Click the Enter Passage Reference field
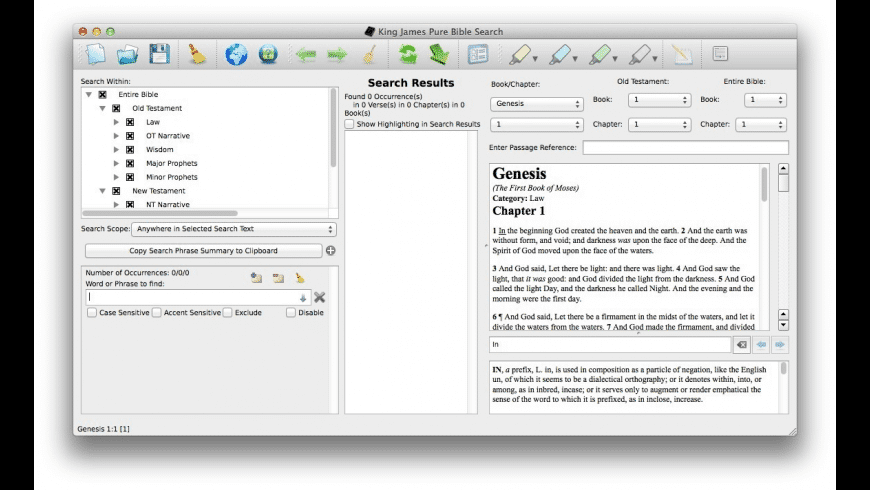 point(685,148)
